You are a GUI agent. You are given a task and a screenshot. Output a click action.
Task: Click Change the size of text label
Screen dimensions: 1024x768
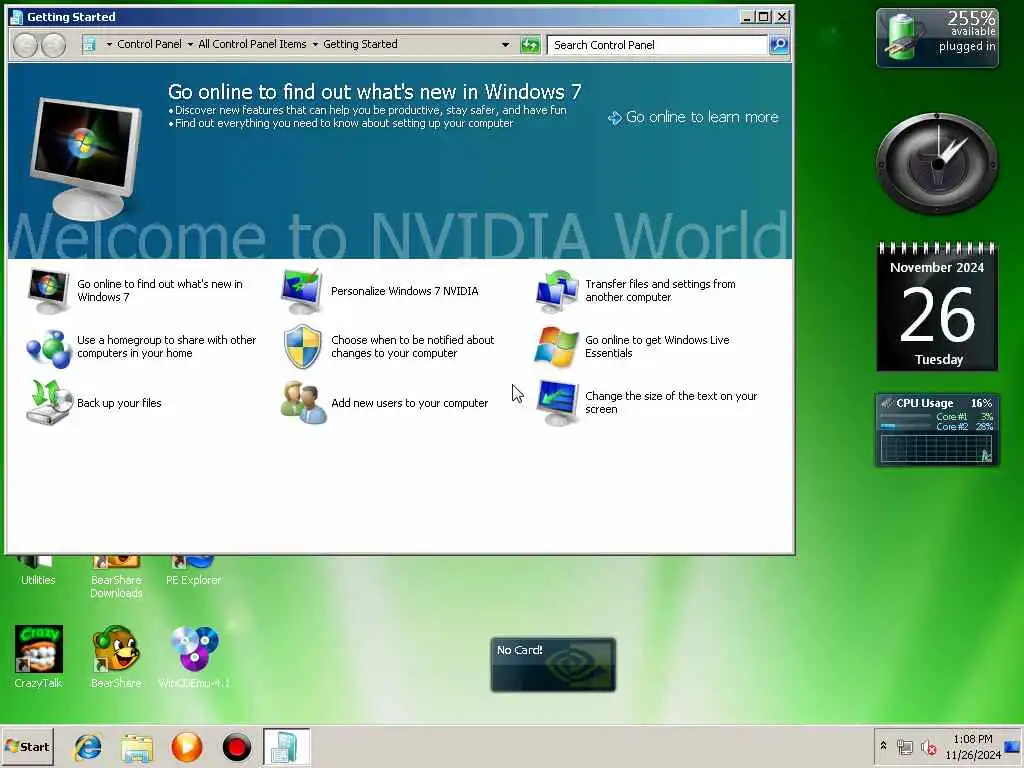671,402
